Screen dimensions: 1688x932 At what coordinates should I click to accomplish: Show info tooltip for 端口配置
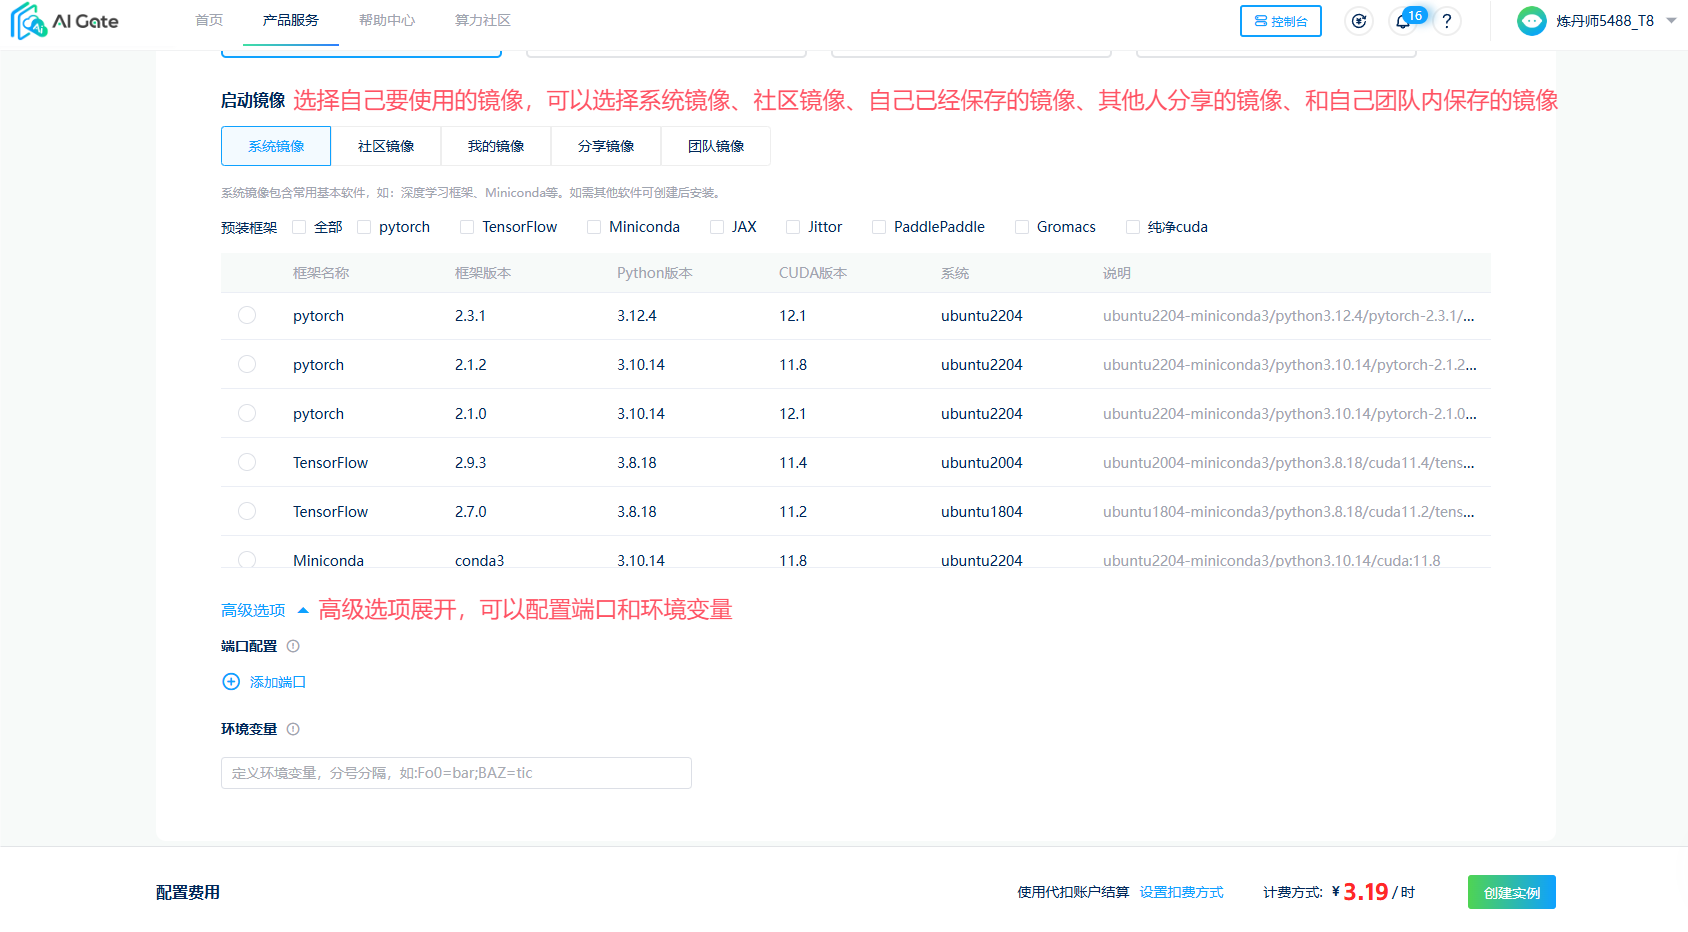(x=293, y=646)
